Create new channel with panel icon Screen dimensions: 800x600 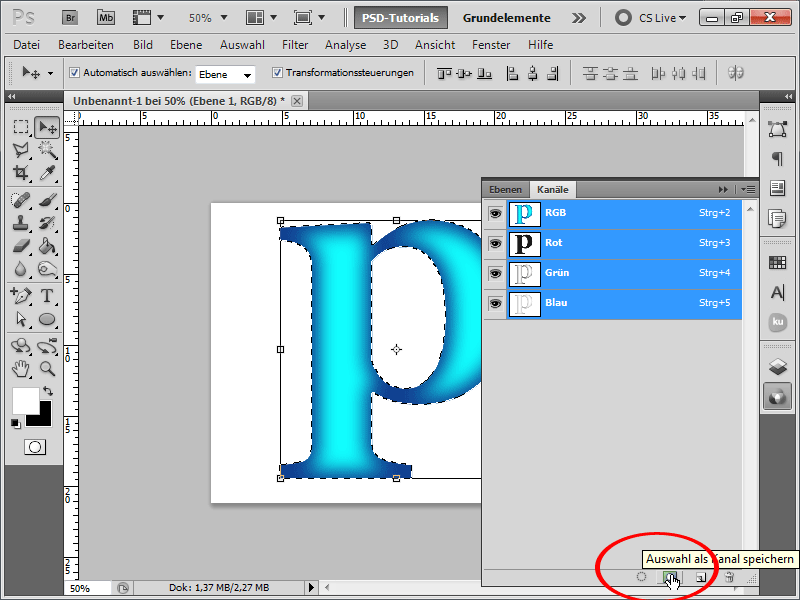701,577
